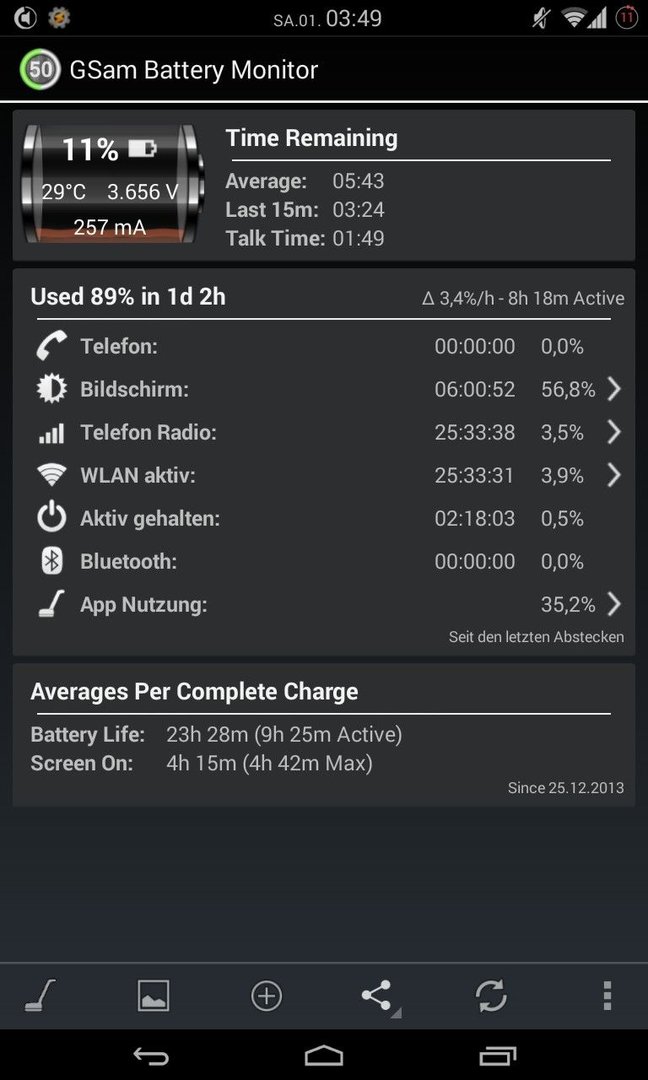Expand Telefon Radio details chevron

click(x=614, y=433)
